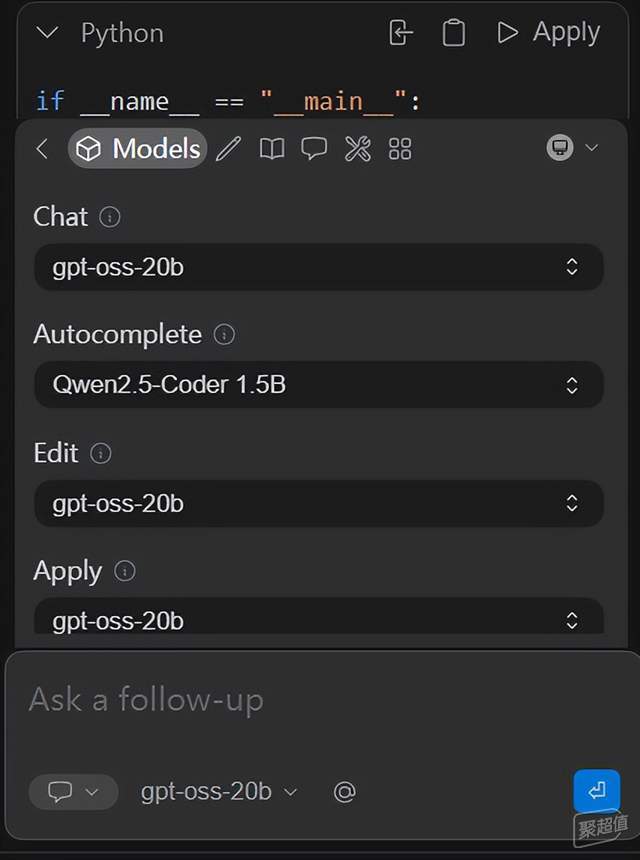Image resolution: width=640 pixels, height=860 pixels.
Task: Copy the Python code with clipboard icon
Action: tap(454, 33)
